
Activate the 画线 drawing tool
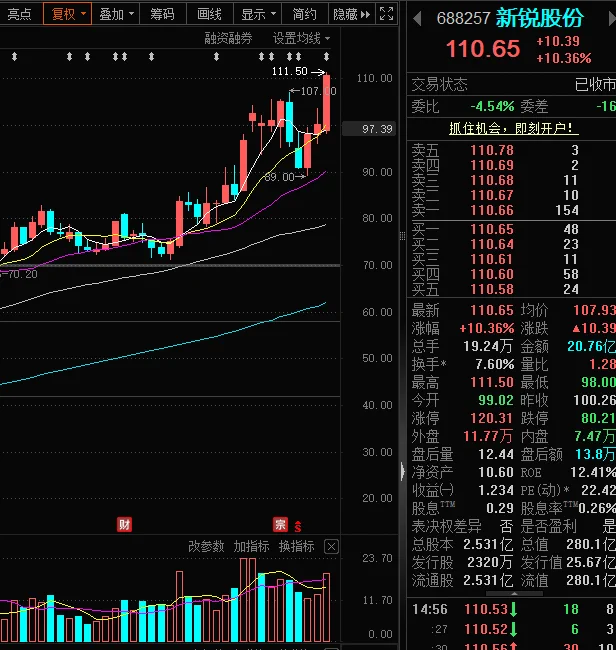(x=209, y=14)
